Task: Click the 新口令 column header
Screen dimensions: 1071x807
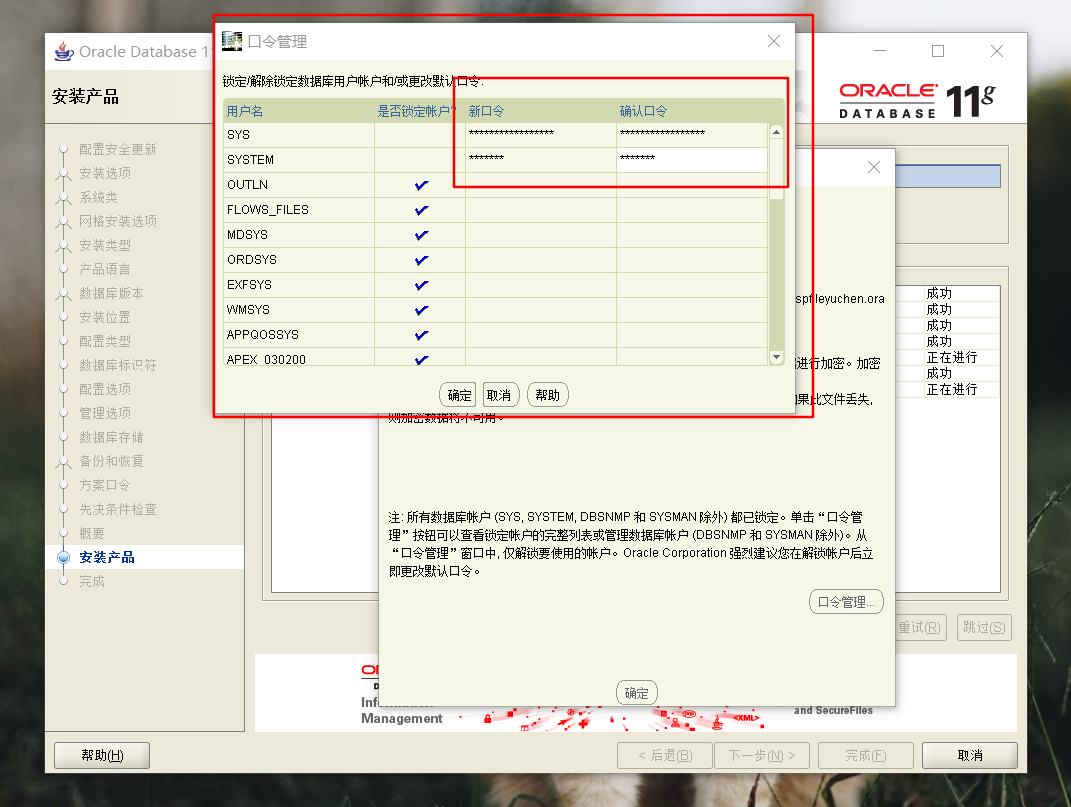Action: point(540,111)
